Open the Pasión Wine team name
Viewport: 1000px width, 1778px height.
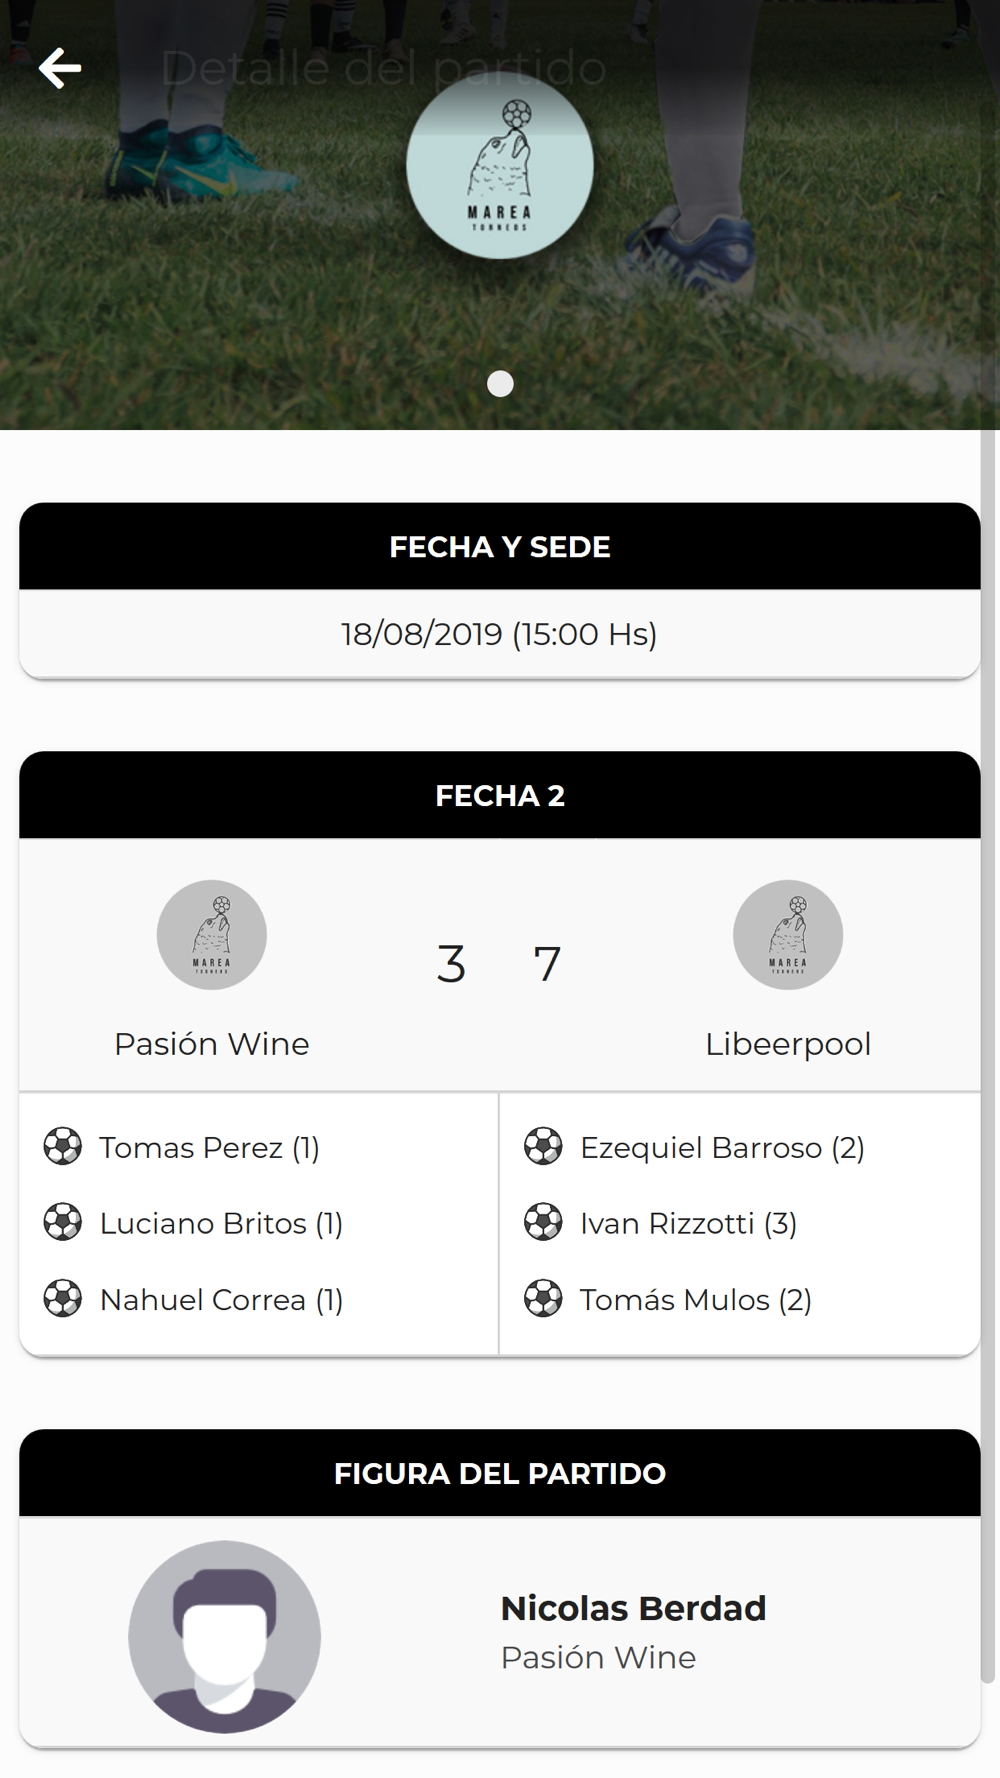(x=212, y=1044)
